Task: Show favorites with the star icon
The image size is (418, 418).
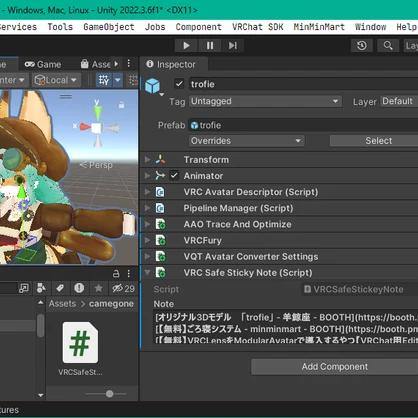Action: pos(98,288)
